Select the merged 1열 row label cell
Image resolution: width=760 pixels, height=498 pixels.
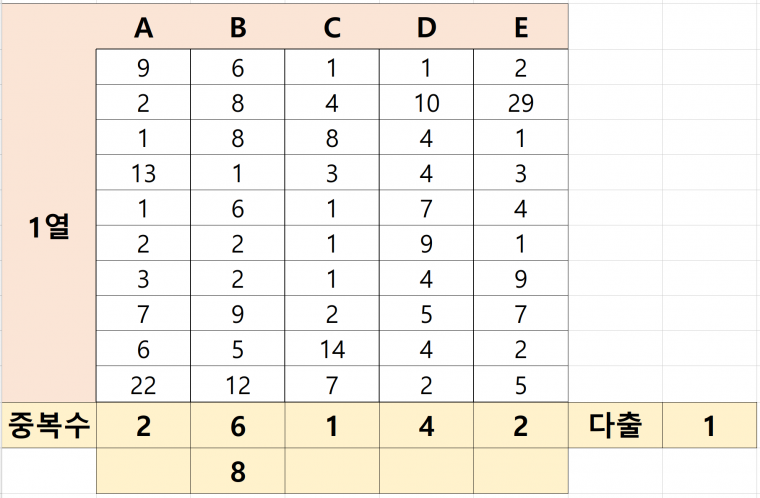pos(48,226)
